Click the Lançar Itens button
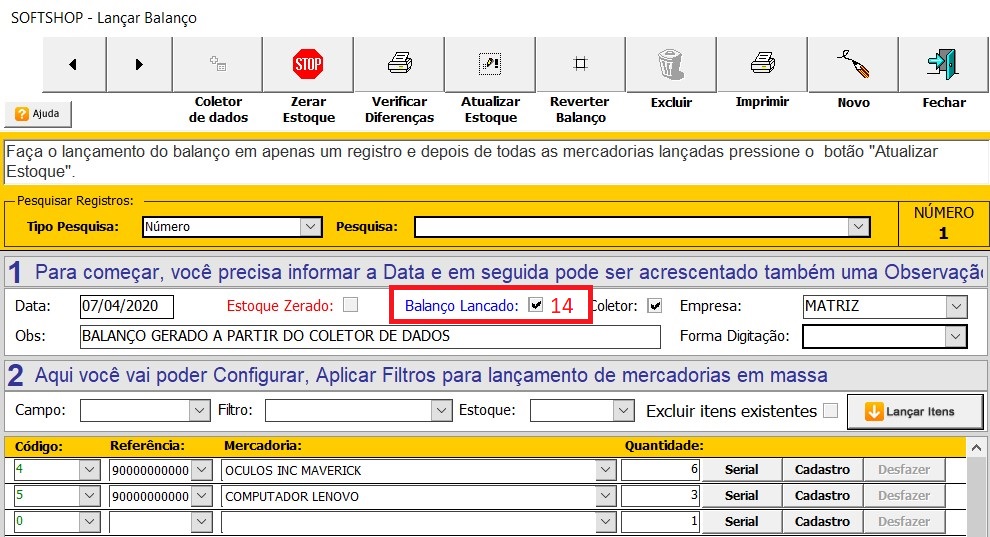The width and height of the screenshot is (990, 537). tap(915, 411)
